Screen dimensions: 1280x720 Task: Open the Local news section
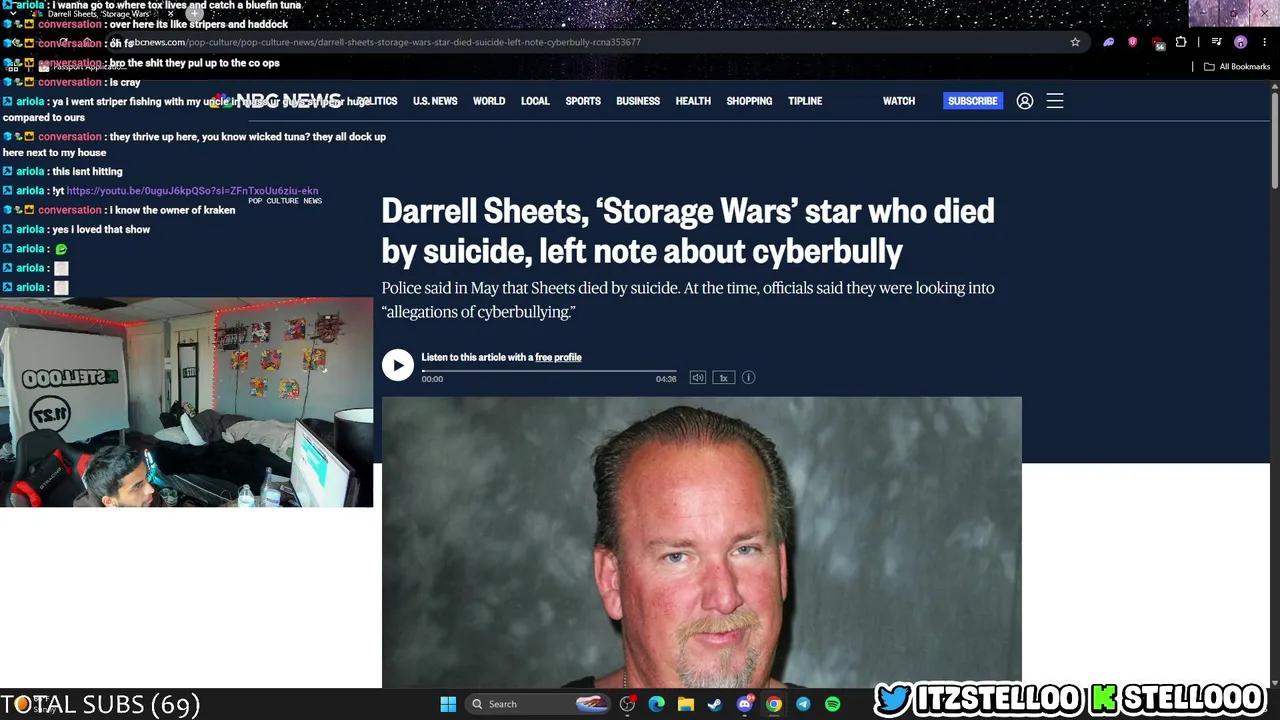[535, 101]
